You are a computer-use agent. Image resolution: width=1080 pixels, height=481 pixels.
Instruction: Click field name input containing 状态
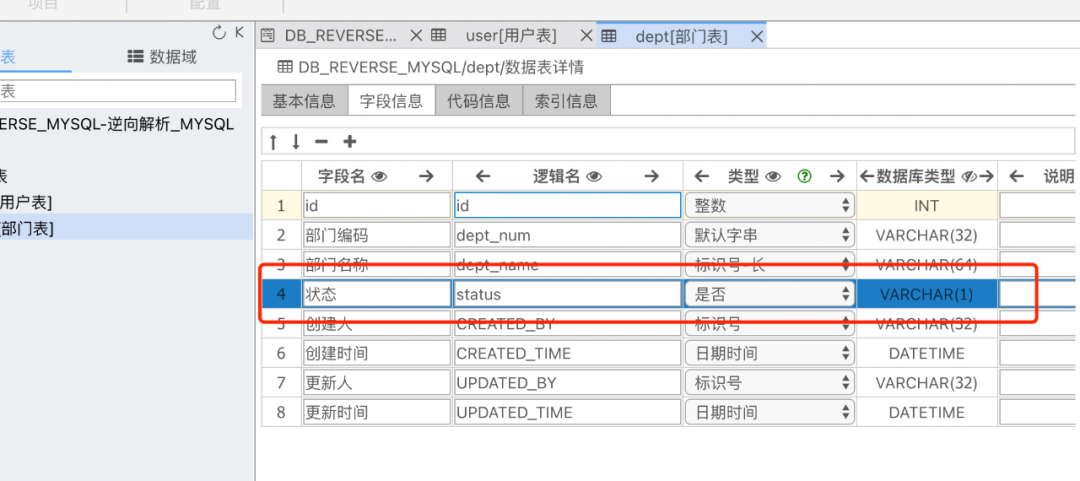pyautogui.click(x=377, y=294)
